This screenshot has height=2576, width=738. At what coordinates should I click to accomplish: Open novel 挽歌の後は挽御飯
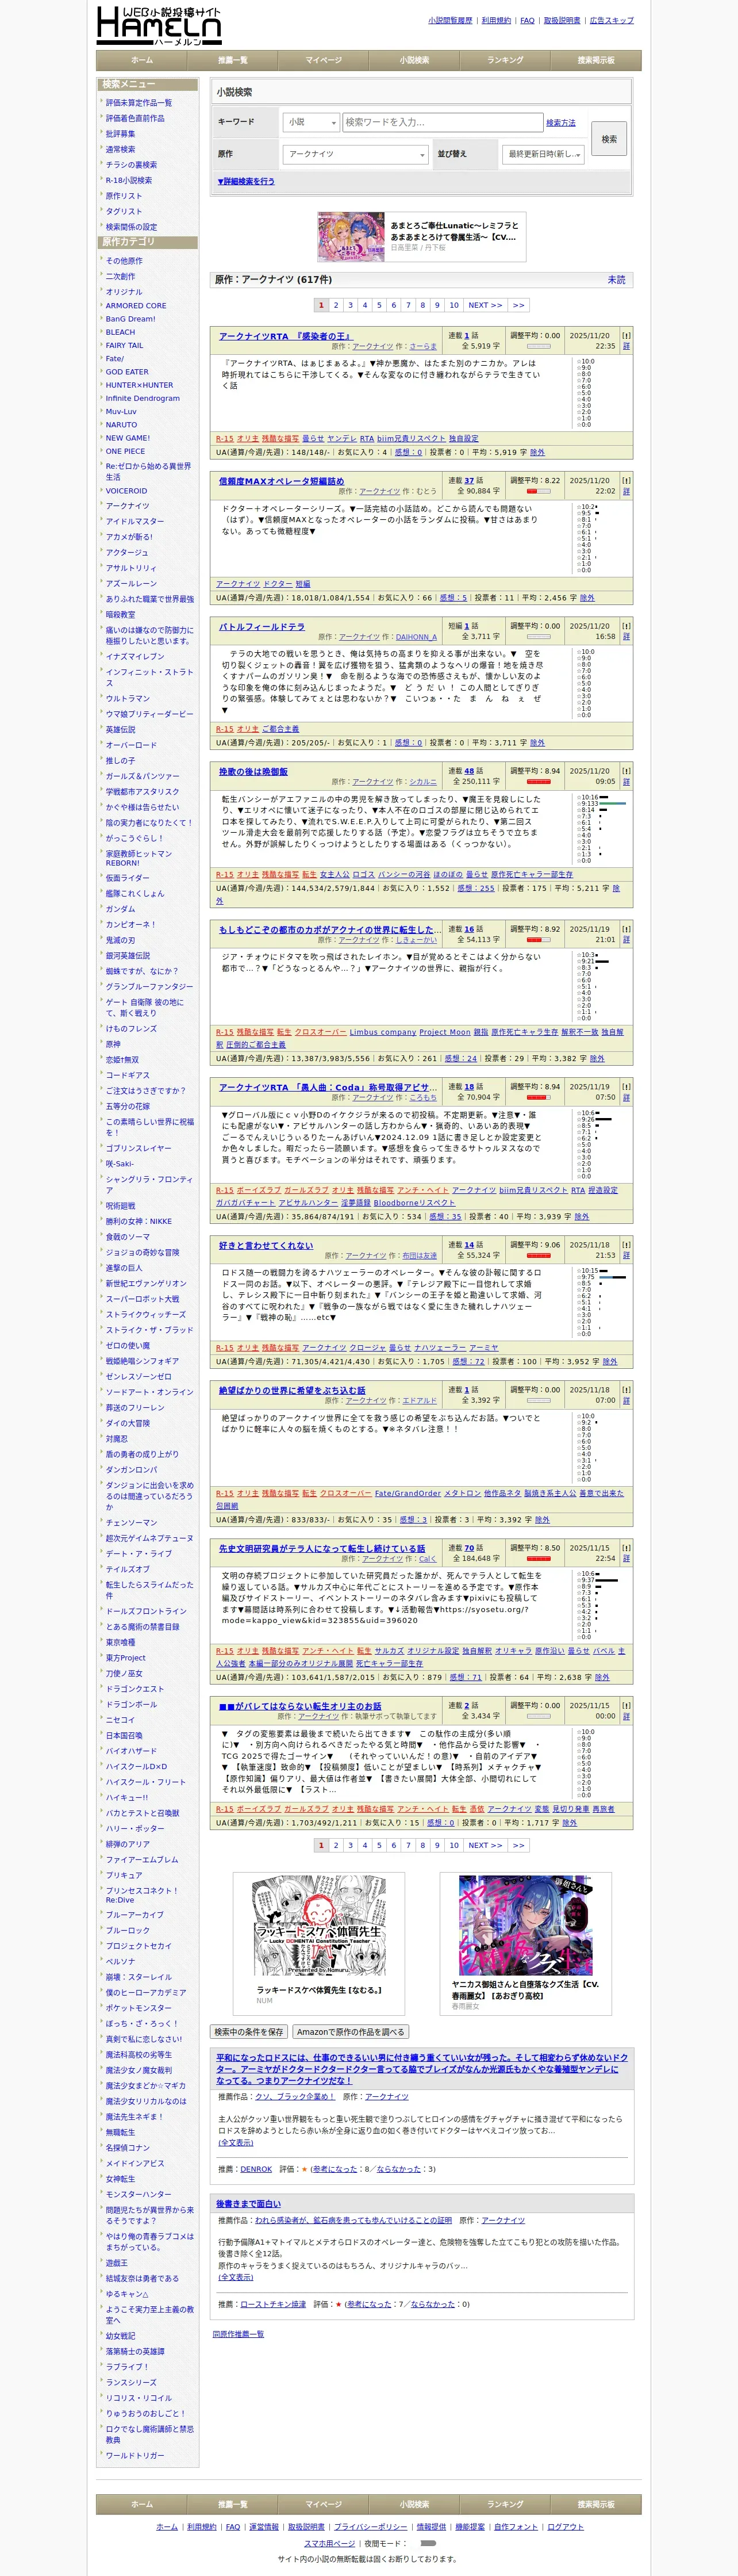point(253,771)
